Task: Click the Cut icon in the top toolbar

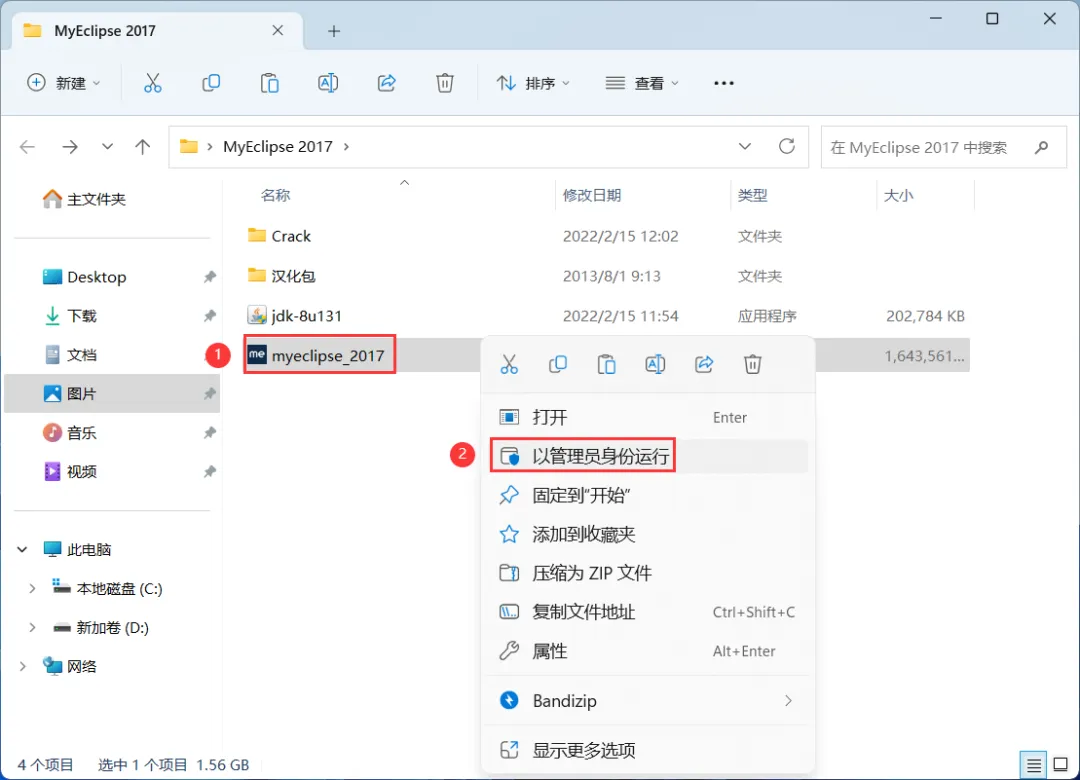Action: pyautogui.click(x=152, y=83)
